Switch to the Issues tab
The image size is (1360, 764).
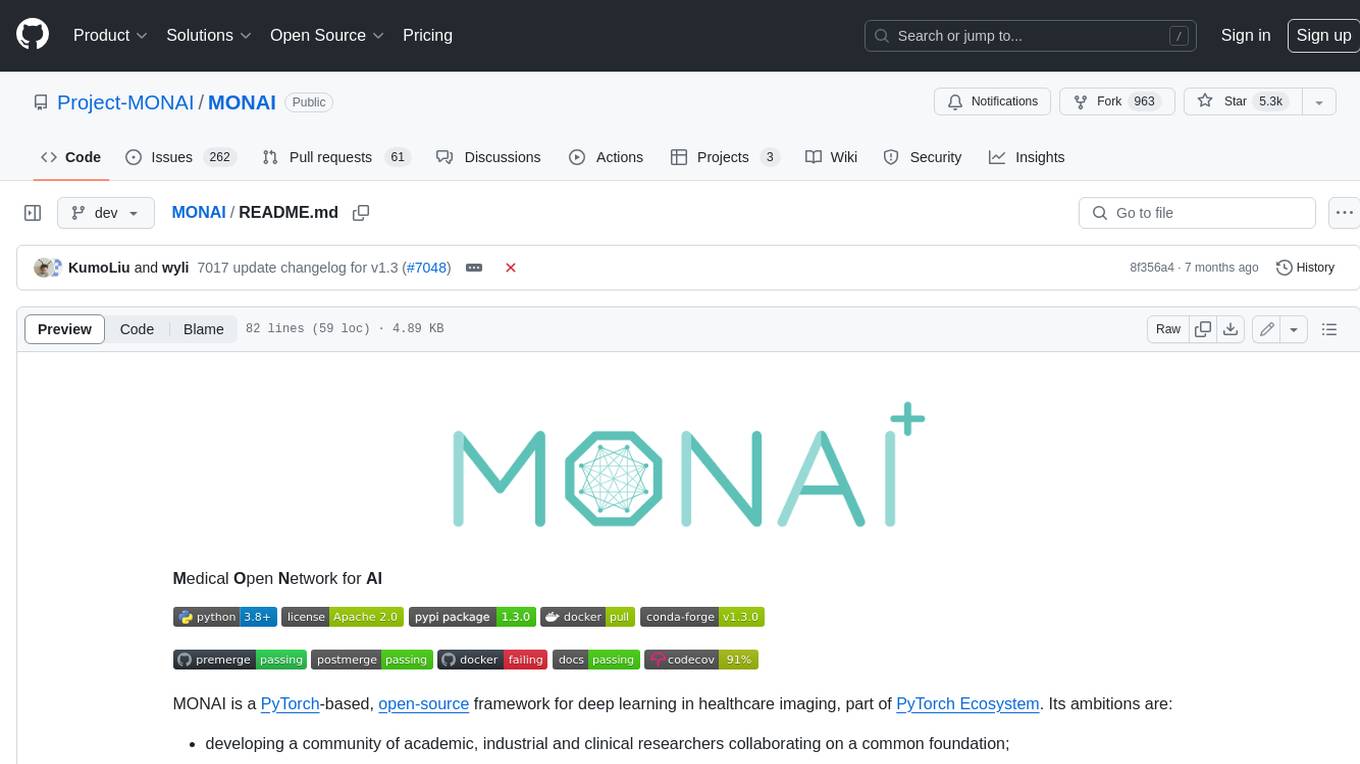[x=180, y=157]
